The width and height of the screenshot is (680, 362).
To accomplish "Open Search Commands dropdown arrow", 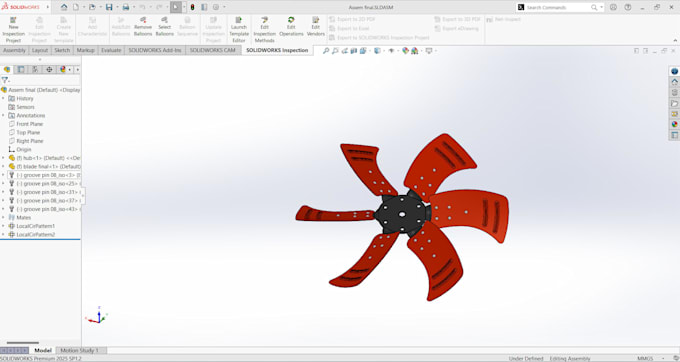I will (x=601, y=7).
